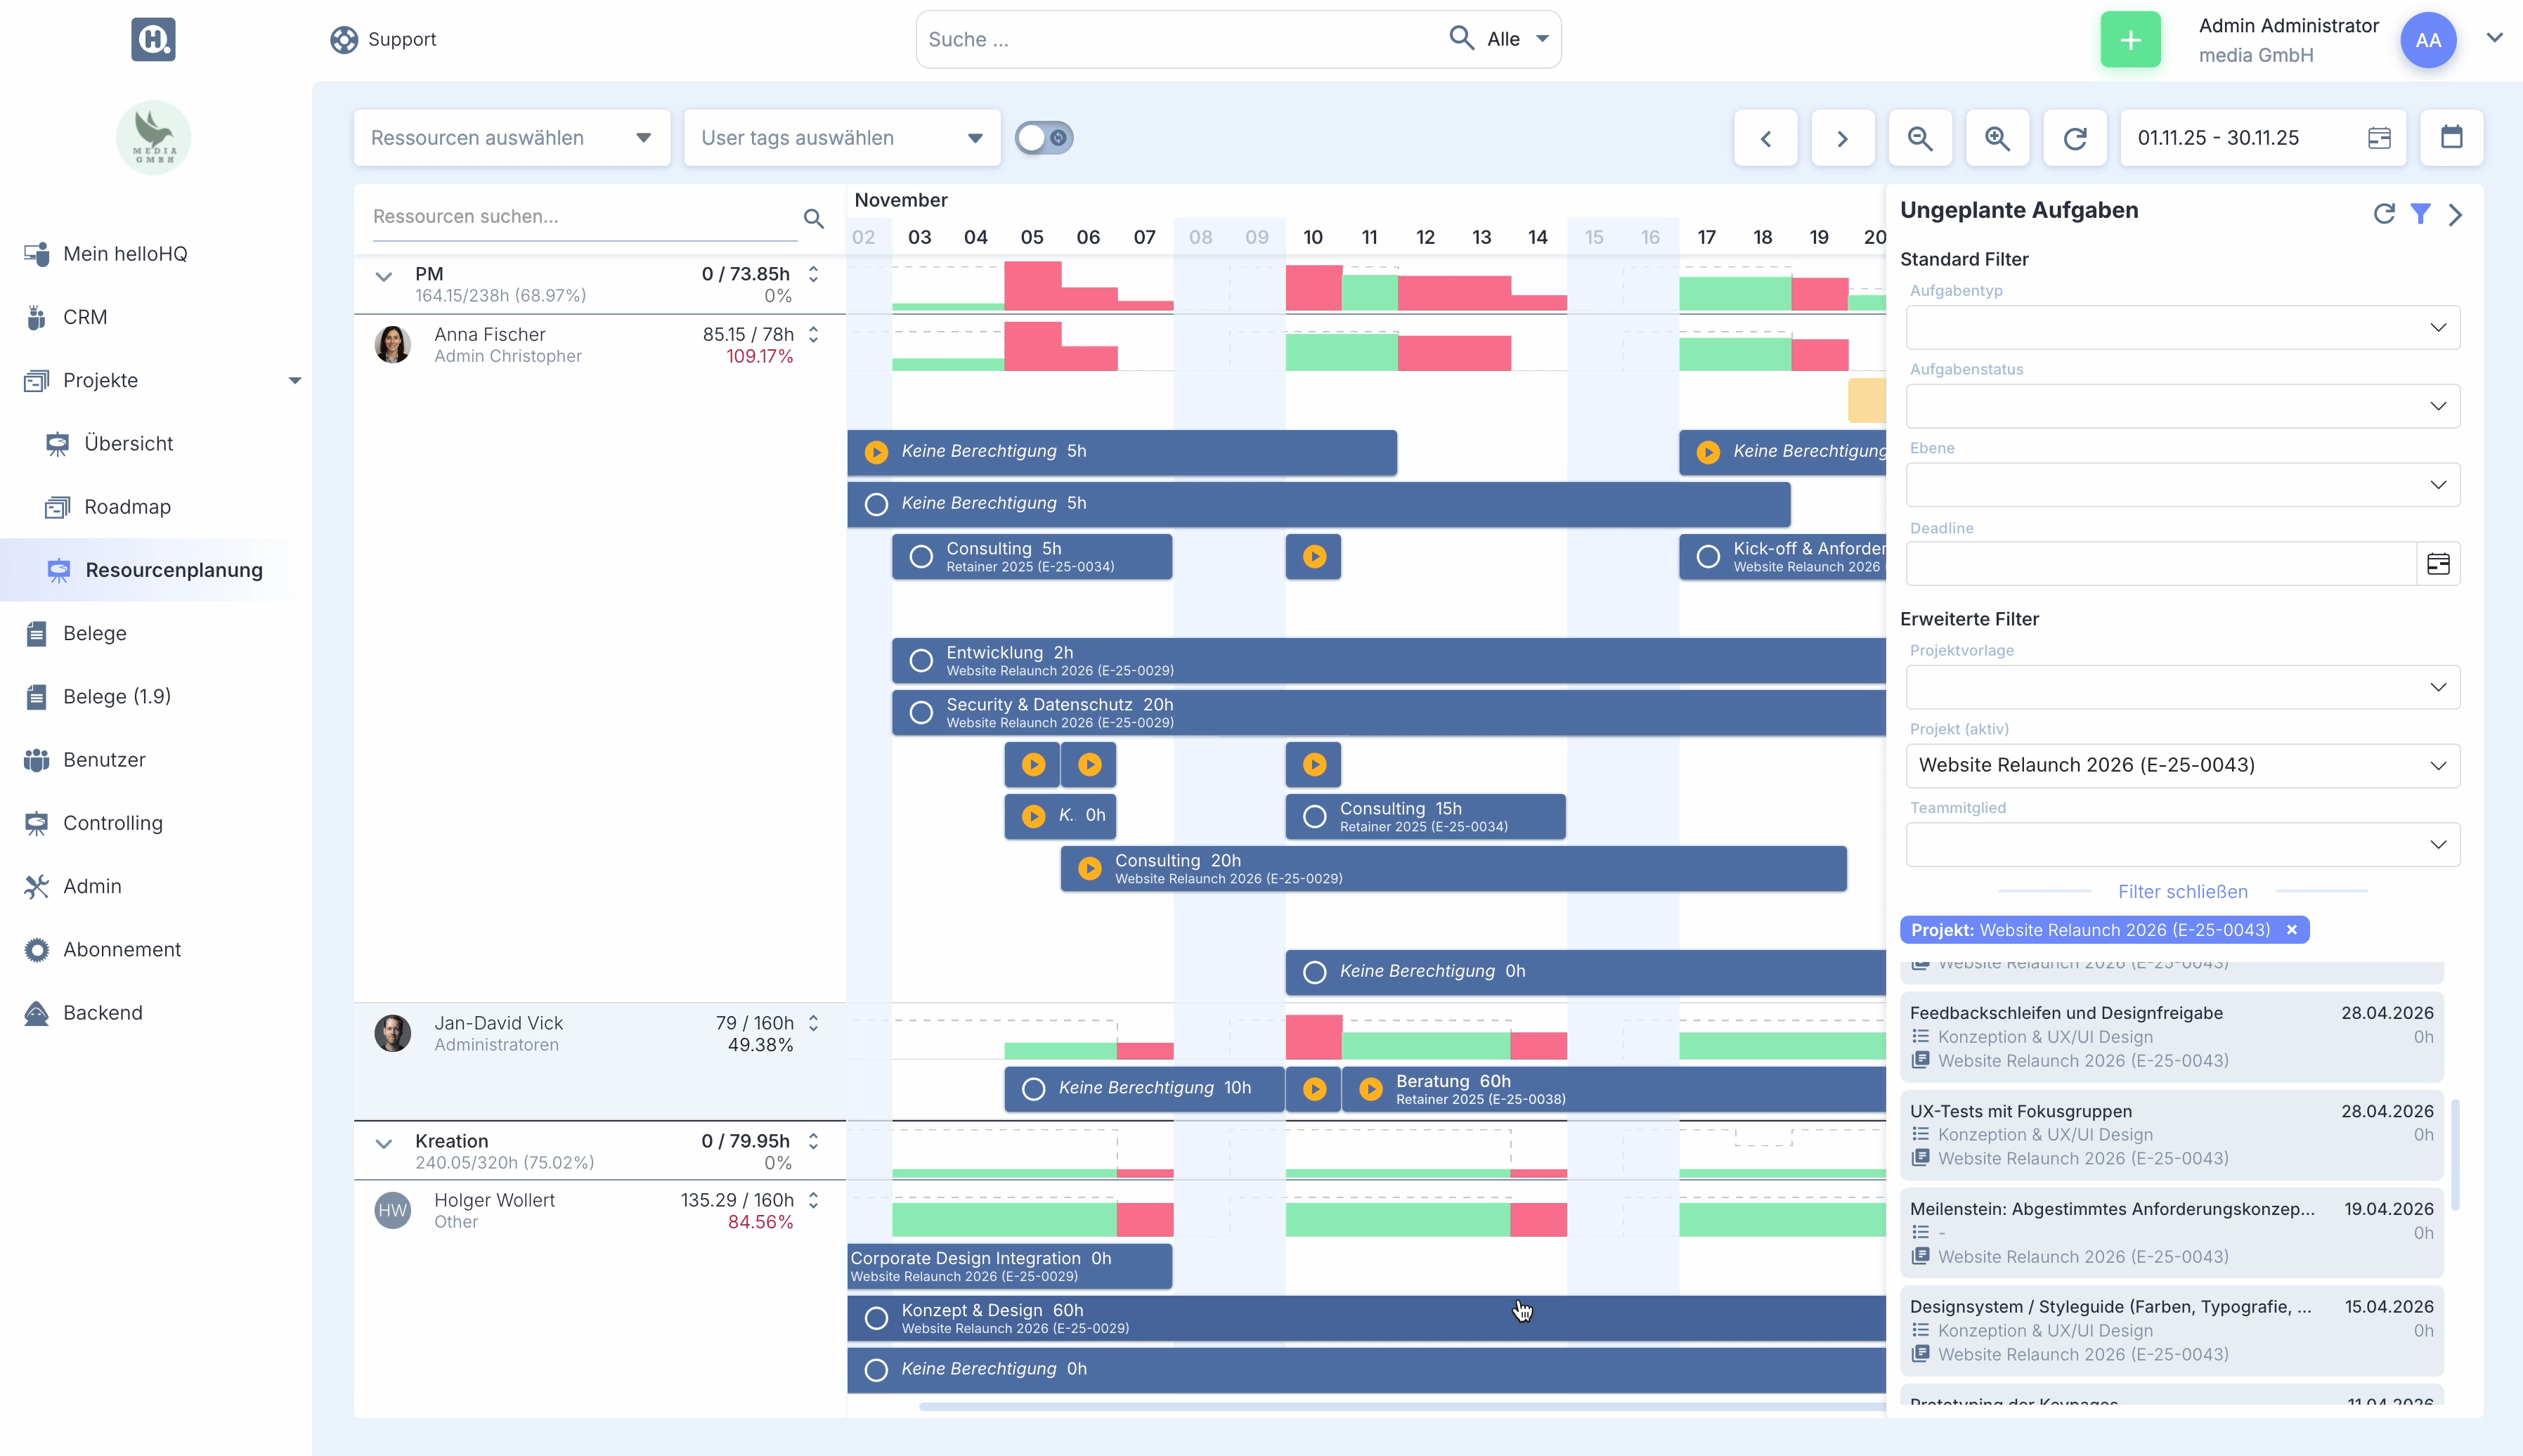Open Controlling in the sidebar
The width and height of the screenshot is (2523, 1456).
pos(112,823)
